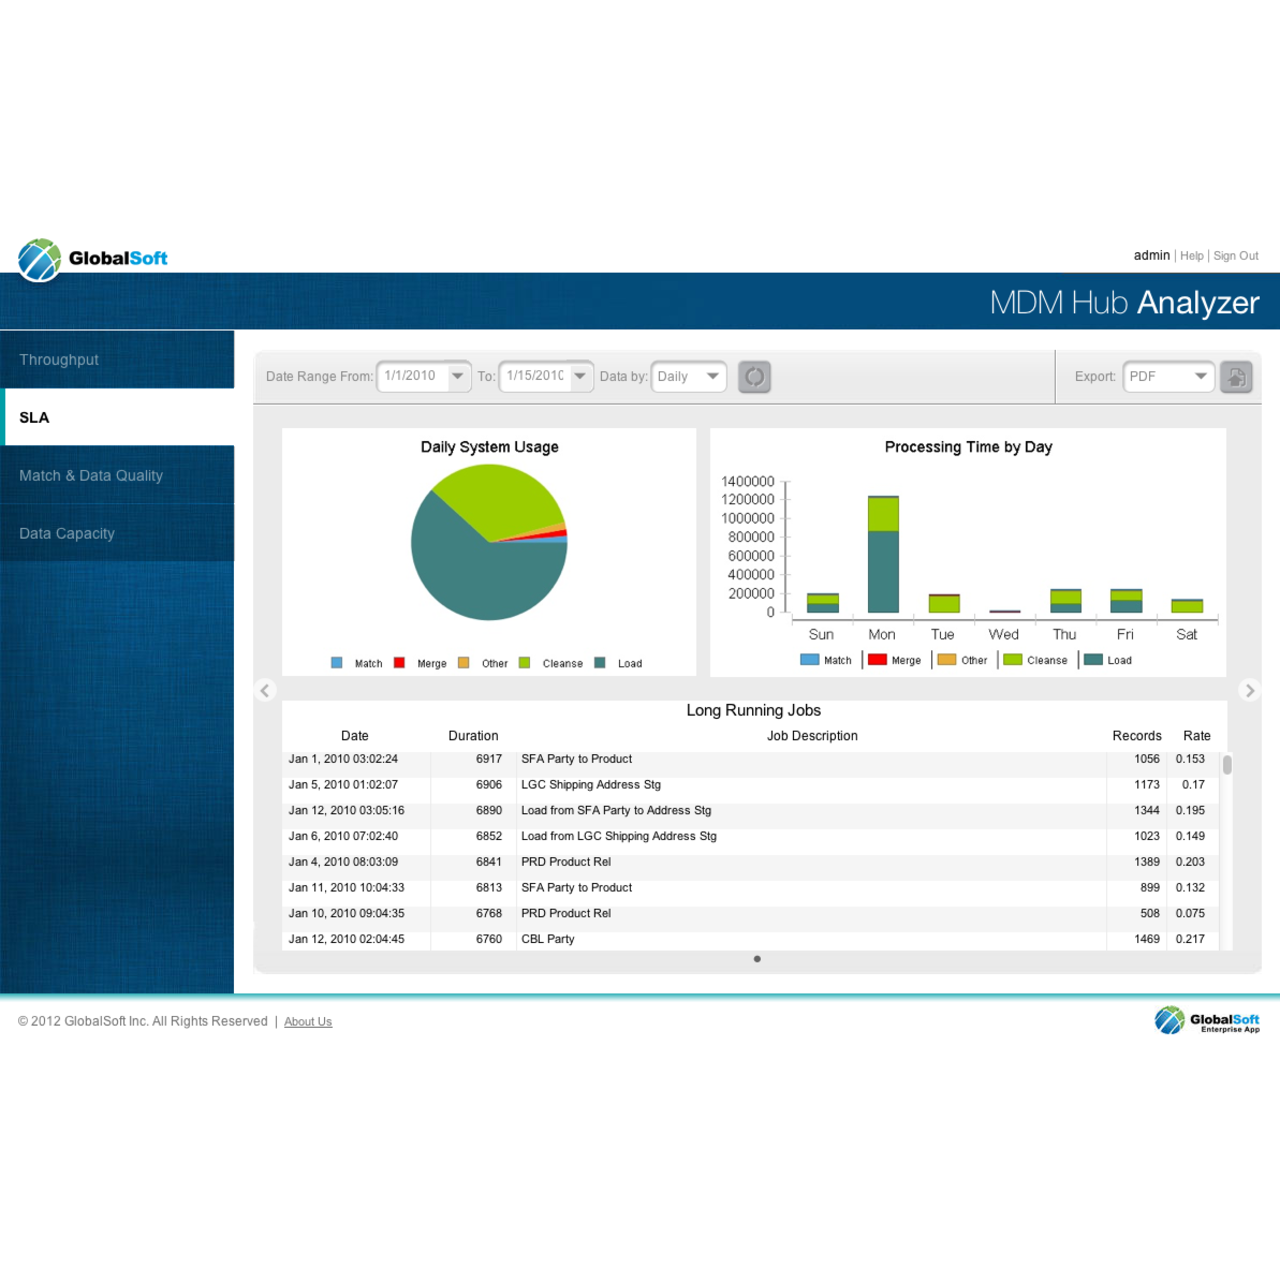Click the left carousel arrow

pyautogui.click(x=265, y=690)
